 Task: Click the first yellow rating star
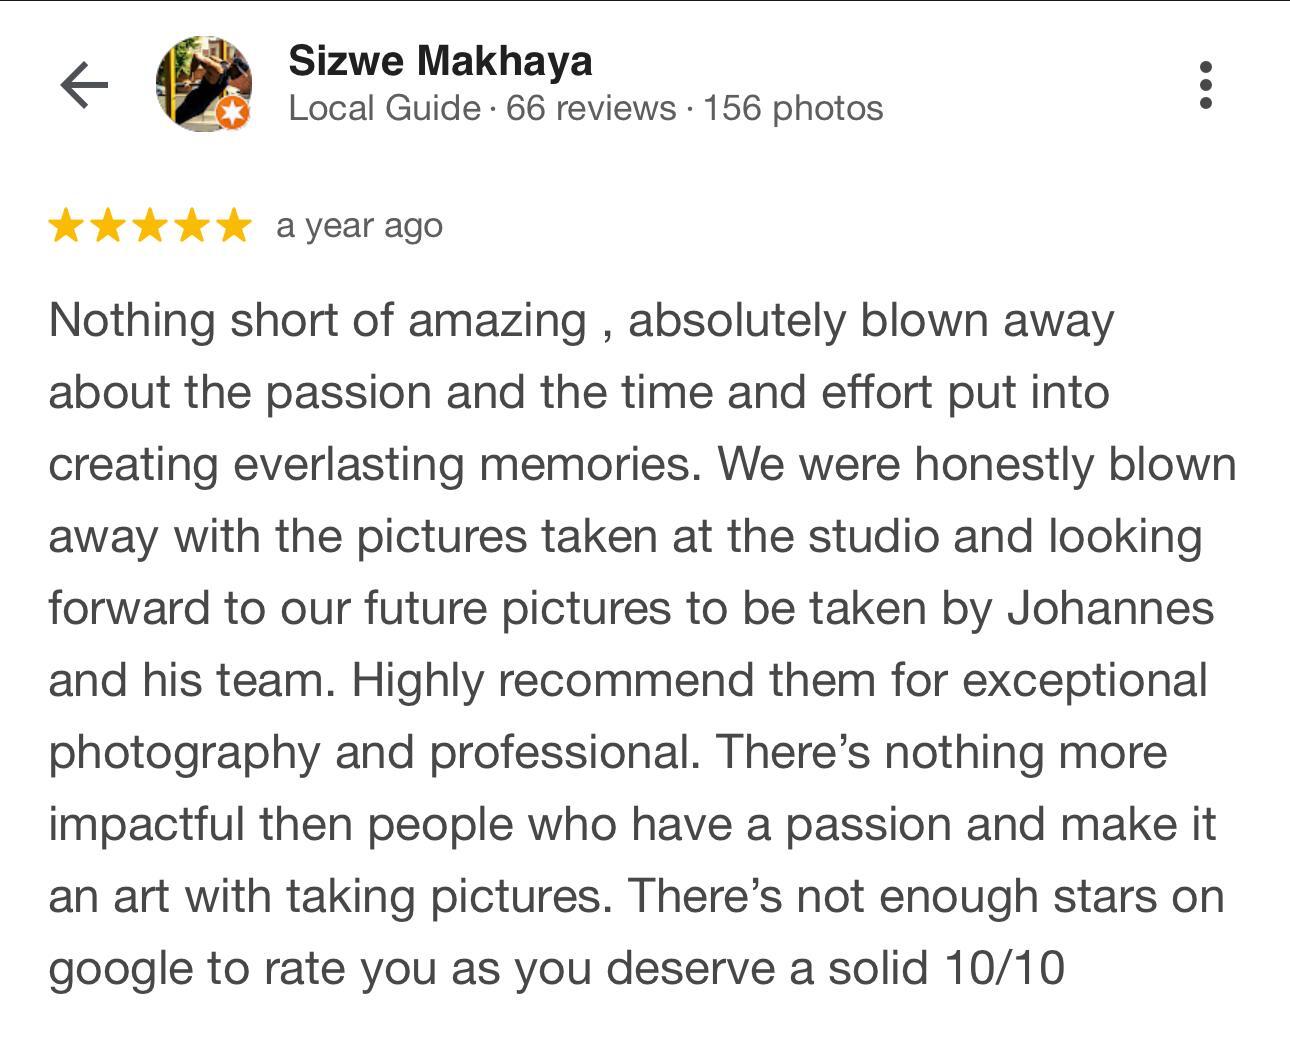[66, 226]
